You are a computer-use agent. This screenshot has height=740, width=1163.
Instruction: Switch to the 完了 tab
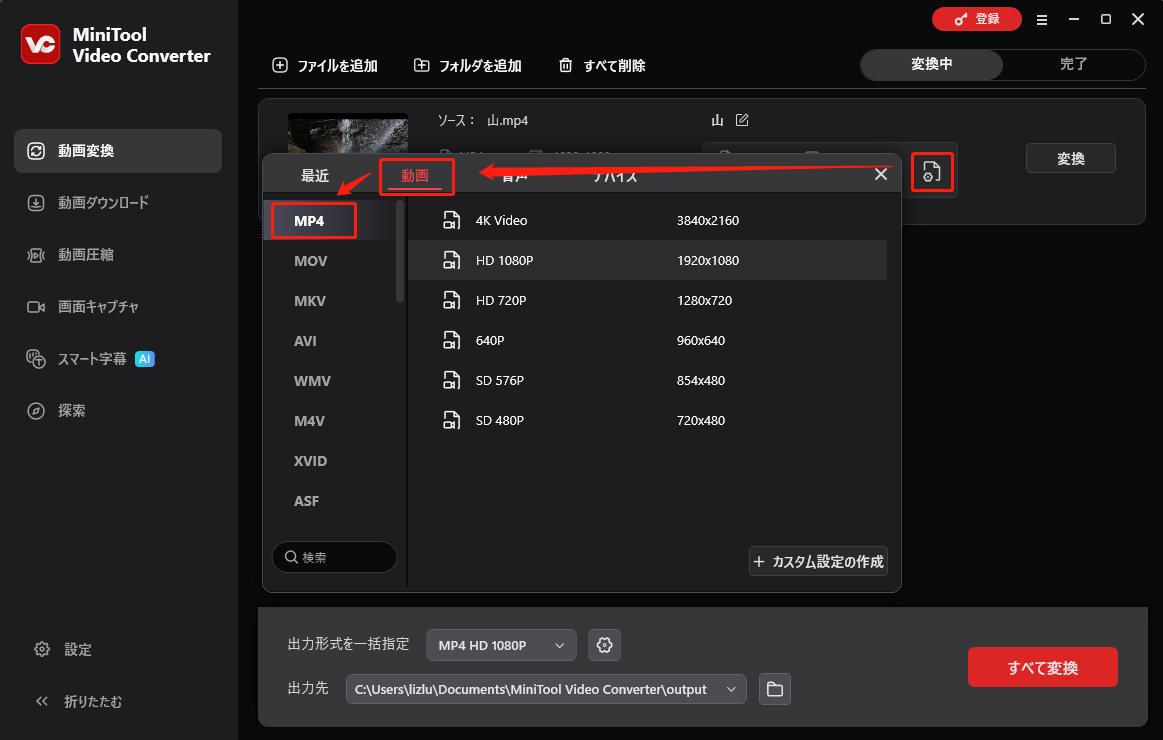(x=1074, y=64)
